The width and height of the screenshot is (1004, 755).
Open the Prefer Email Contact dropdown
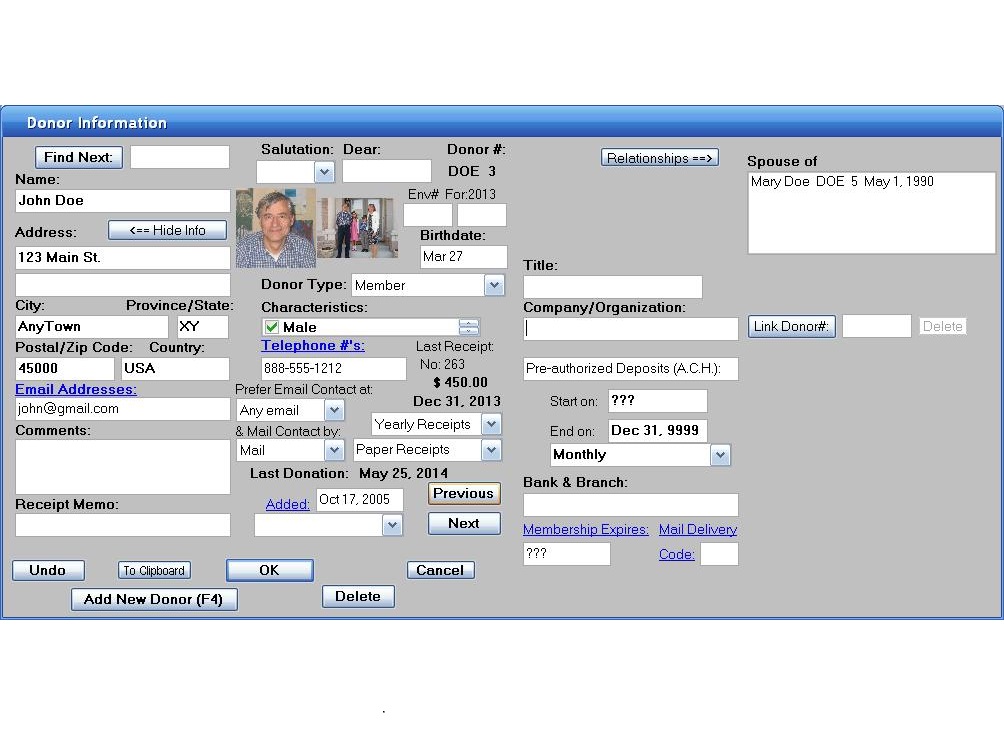[x=334, y=410]
